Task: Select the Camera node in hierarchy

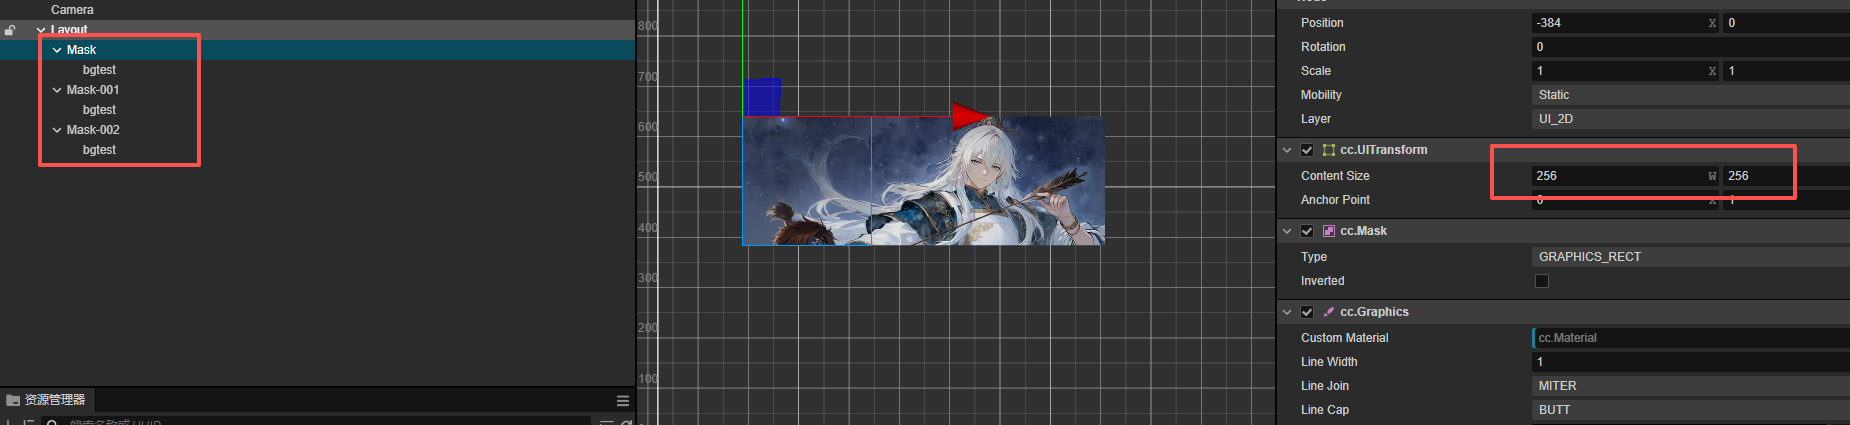Action: tap(72, 10)
